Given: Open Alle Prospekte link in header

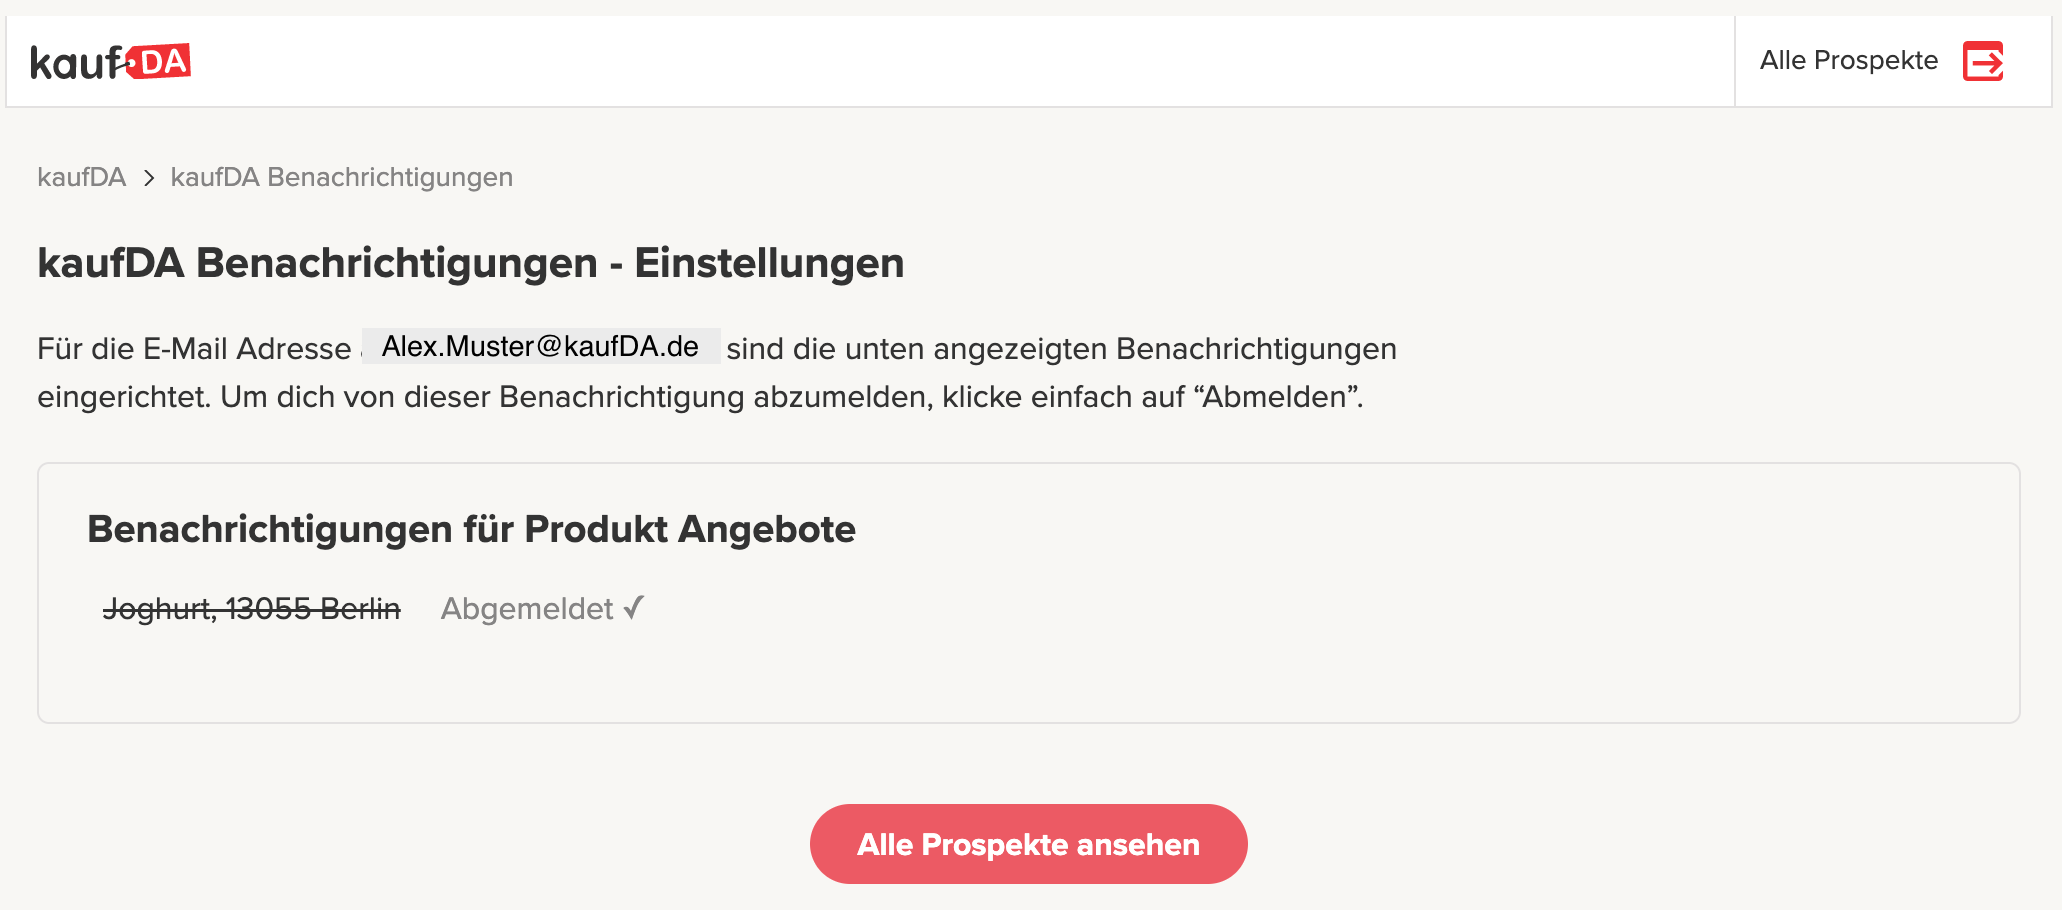Looking at the screenshot, I should point(1849,60).
